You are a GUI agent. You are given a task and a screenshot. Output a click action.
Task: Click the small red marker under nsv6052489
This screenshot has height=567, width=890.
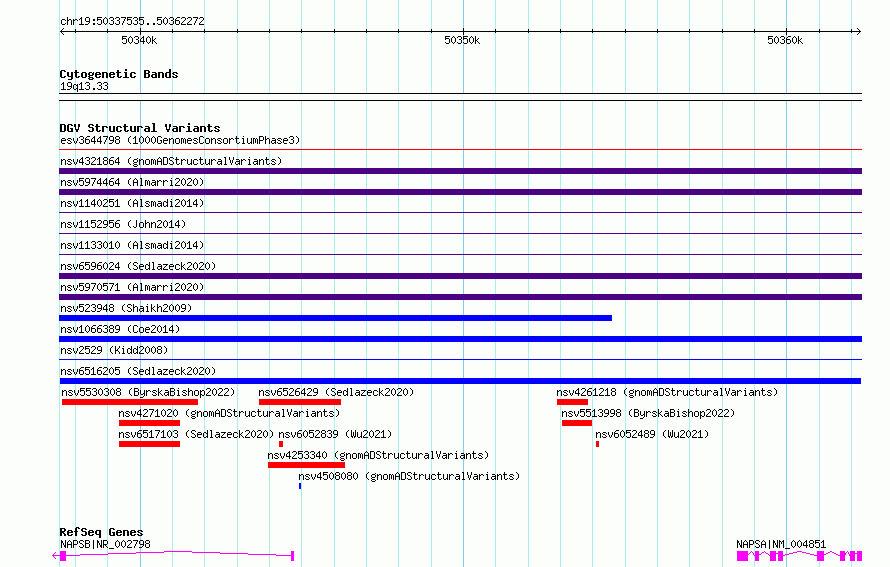597,444
